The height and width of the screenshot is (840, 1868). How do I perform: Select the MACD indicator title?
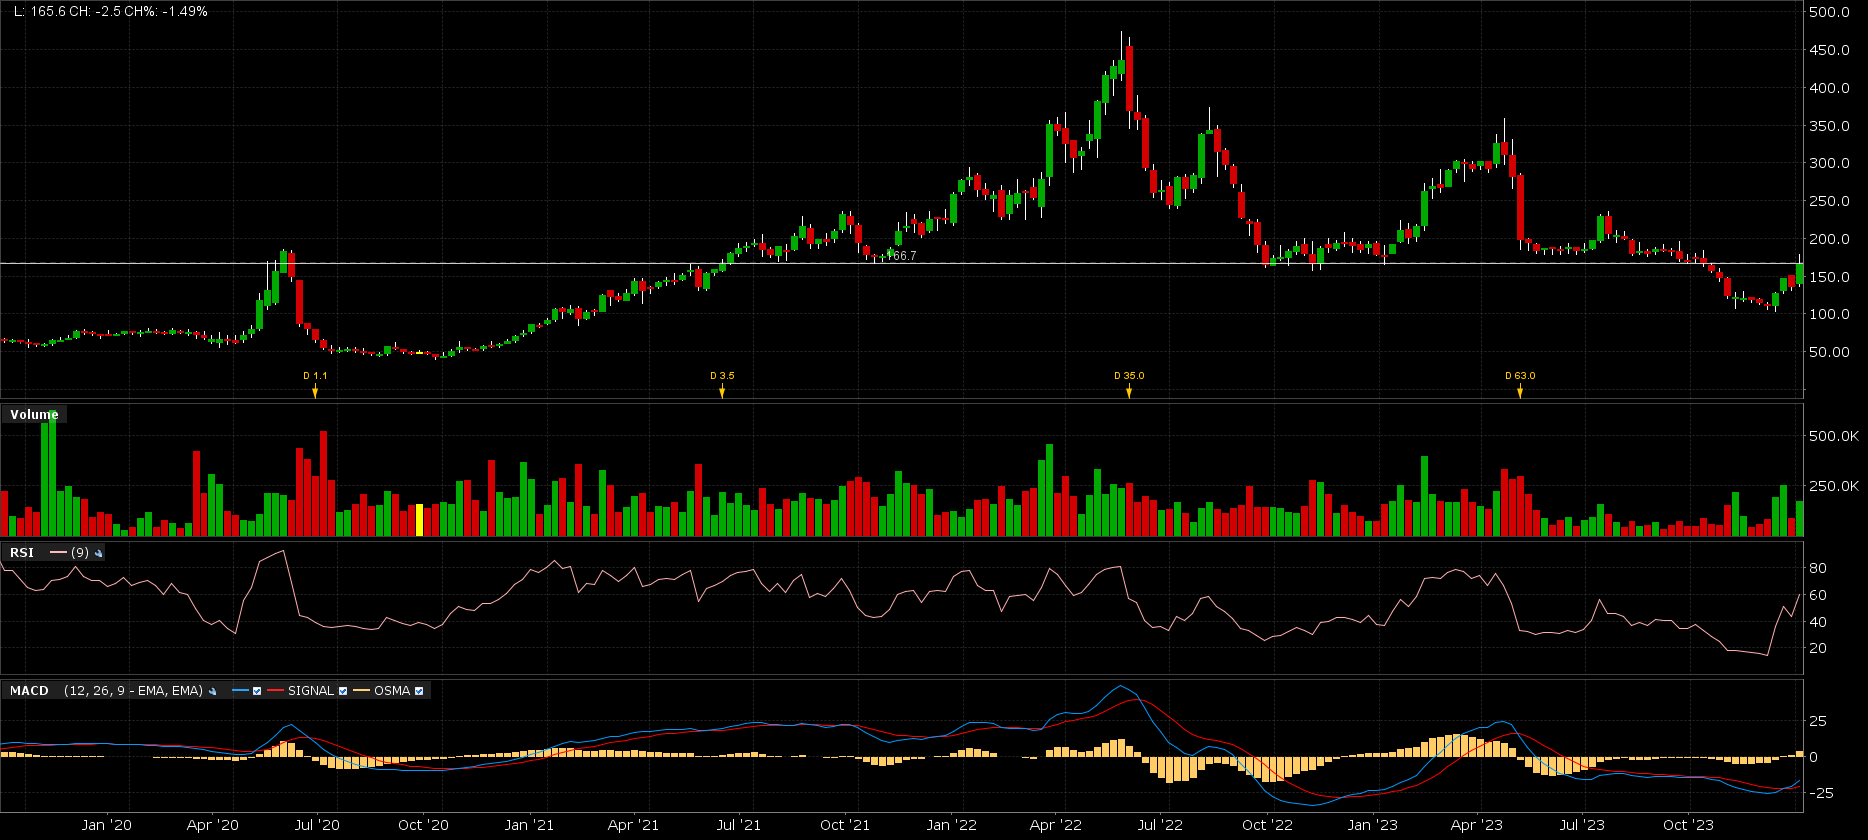point(29,691)
